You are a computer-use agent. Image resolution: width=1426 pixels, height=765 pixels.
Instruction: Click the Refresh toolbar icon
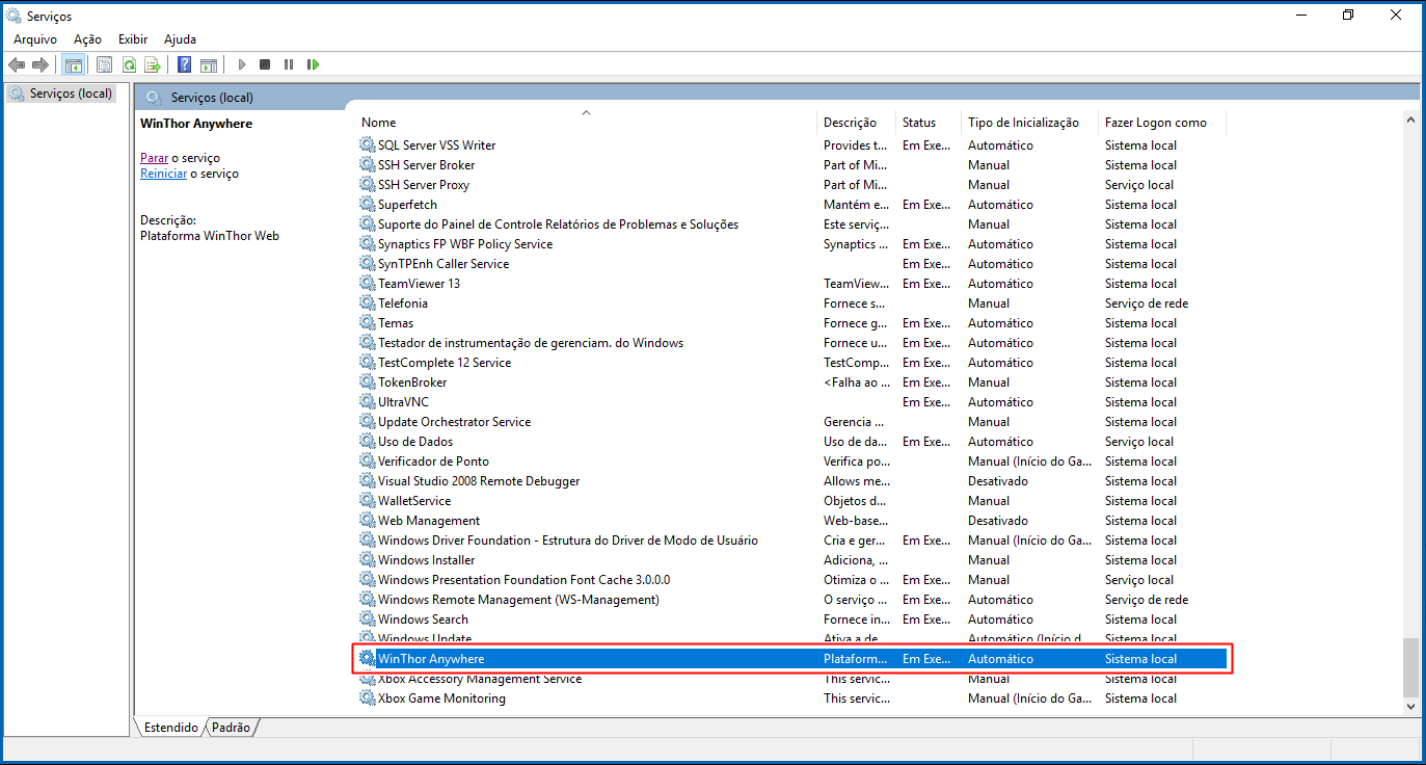pos(129,65)
